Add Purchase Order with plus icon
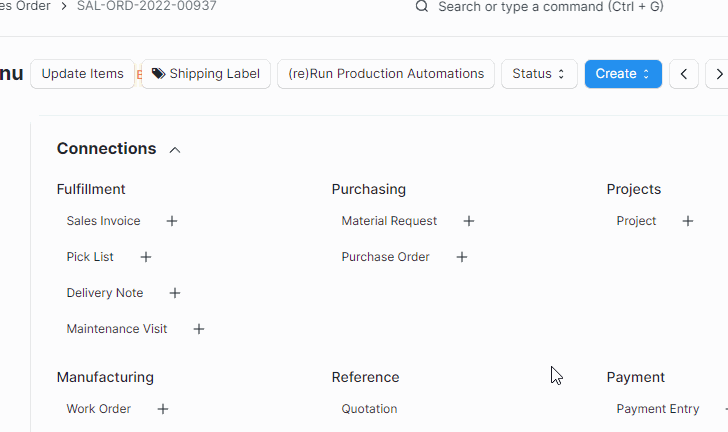Image resolution: width=728 pixels, height=432 pixels. (462, 257)
